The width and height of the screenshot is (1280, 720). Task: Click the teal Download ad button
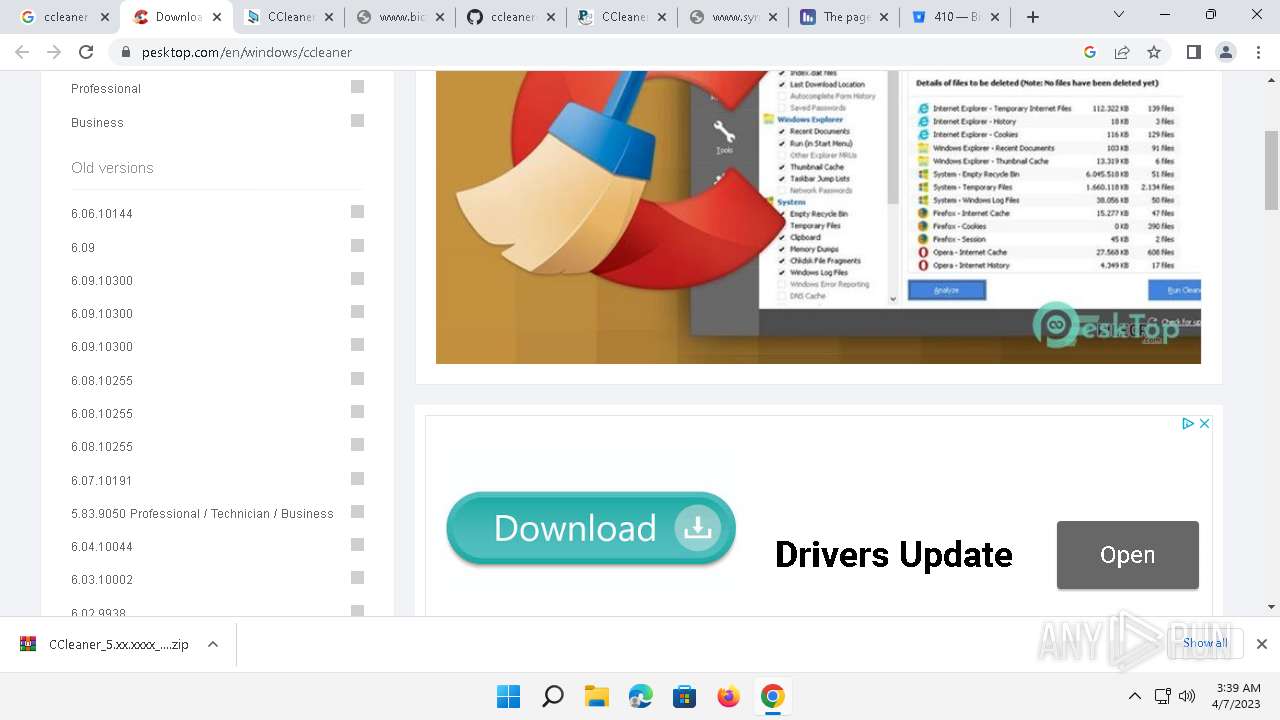(591, 529)
